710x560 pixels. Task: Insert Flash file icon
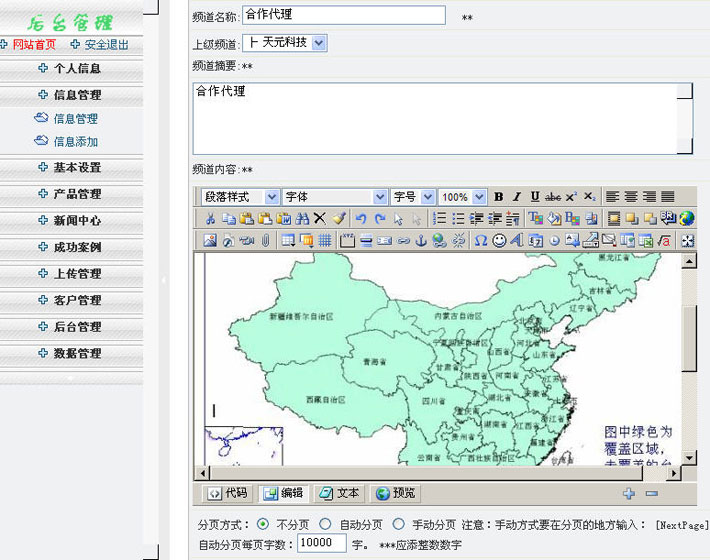[229, 240]
